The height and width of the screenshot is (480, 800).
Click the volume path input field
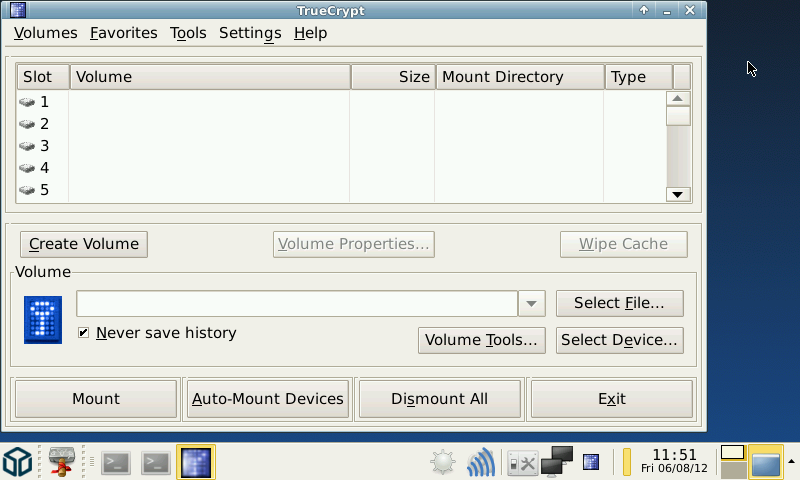297,304
